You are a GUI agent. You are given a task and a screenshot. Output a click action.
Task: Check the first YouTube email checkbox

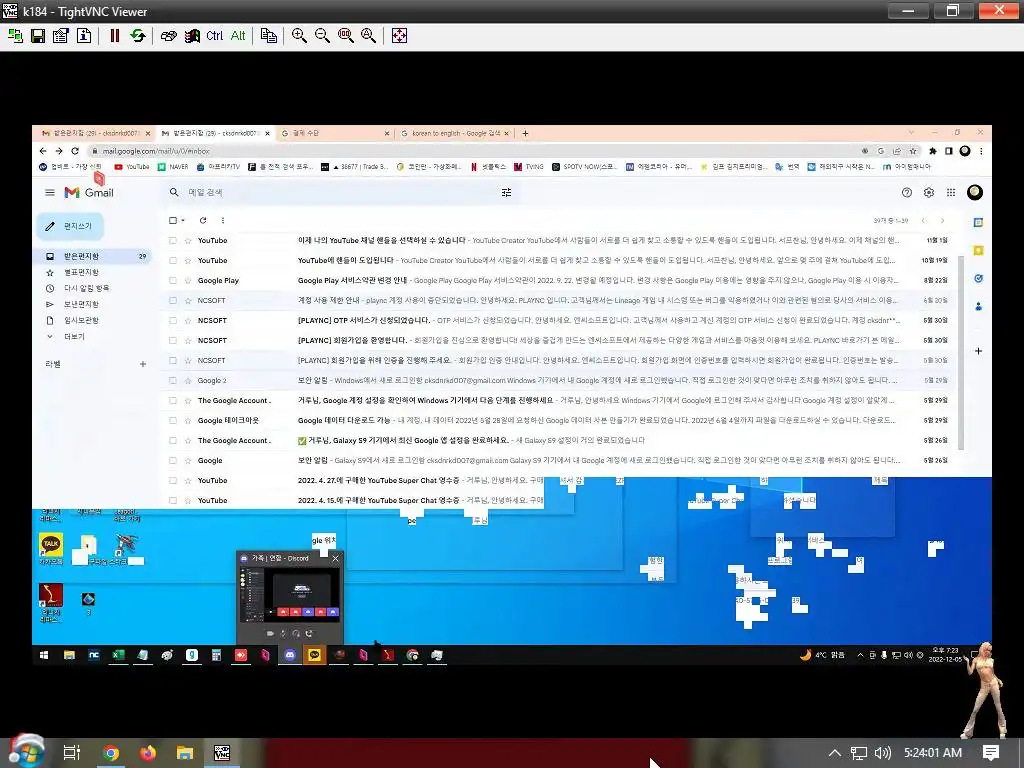click(x=173, y=240)
